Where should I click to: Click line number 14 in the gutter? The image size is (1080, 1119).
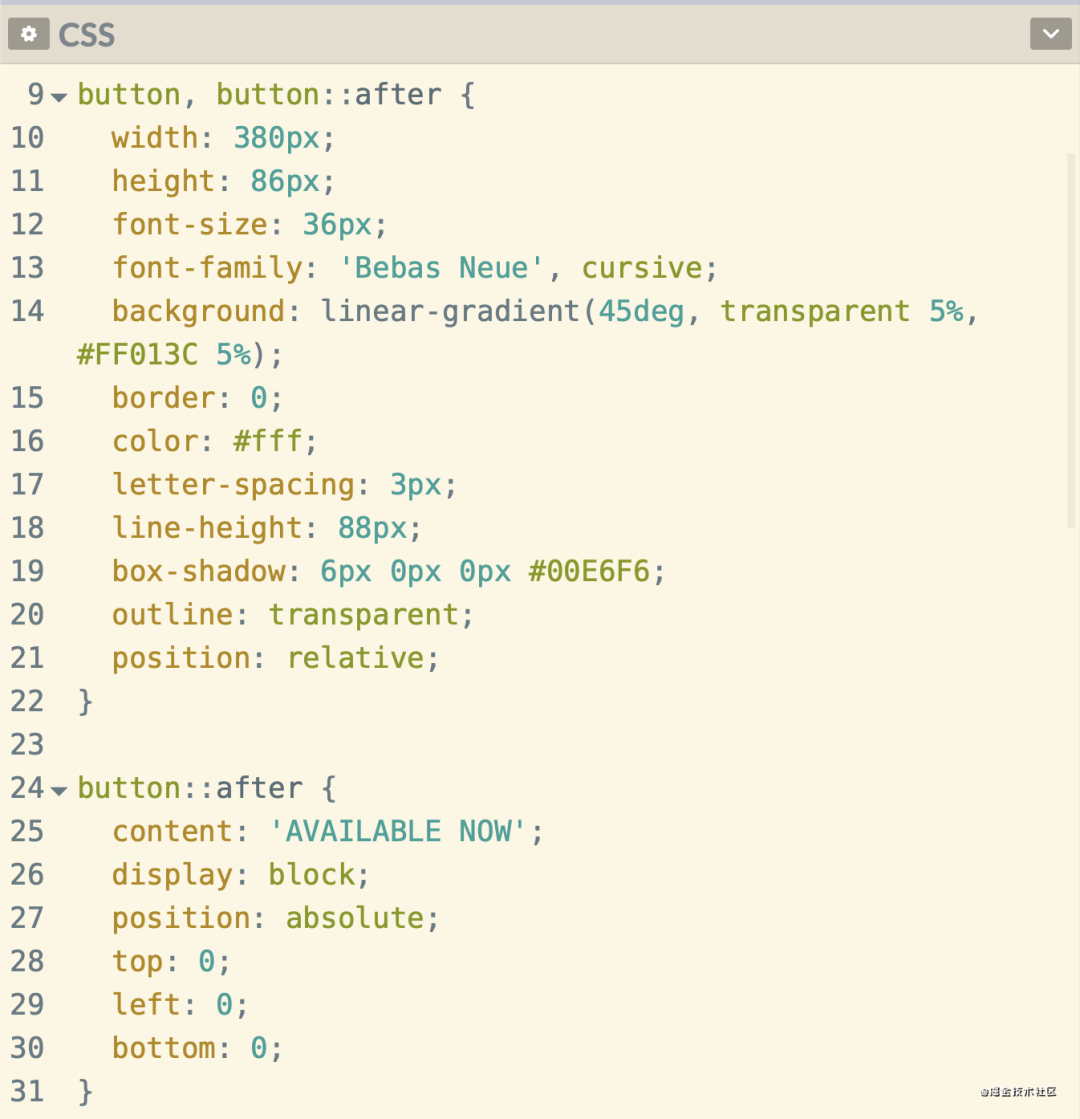[x=27, y=311]
